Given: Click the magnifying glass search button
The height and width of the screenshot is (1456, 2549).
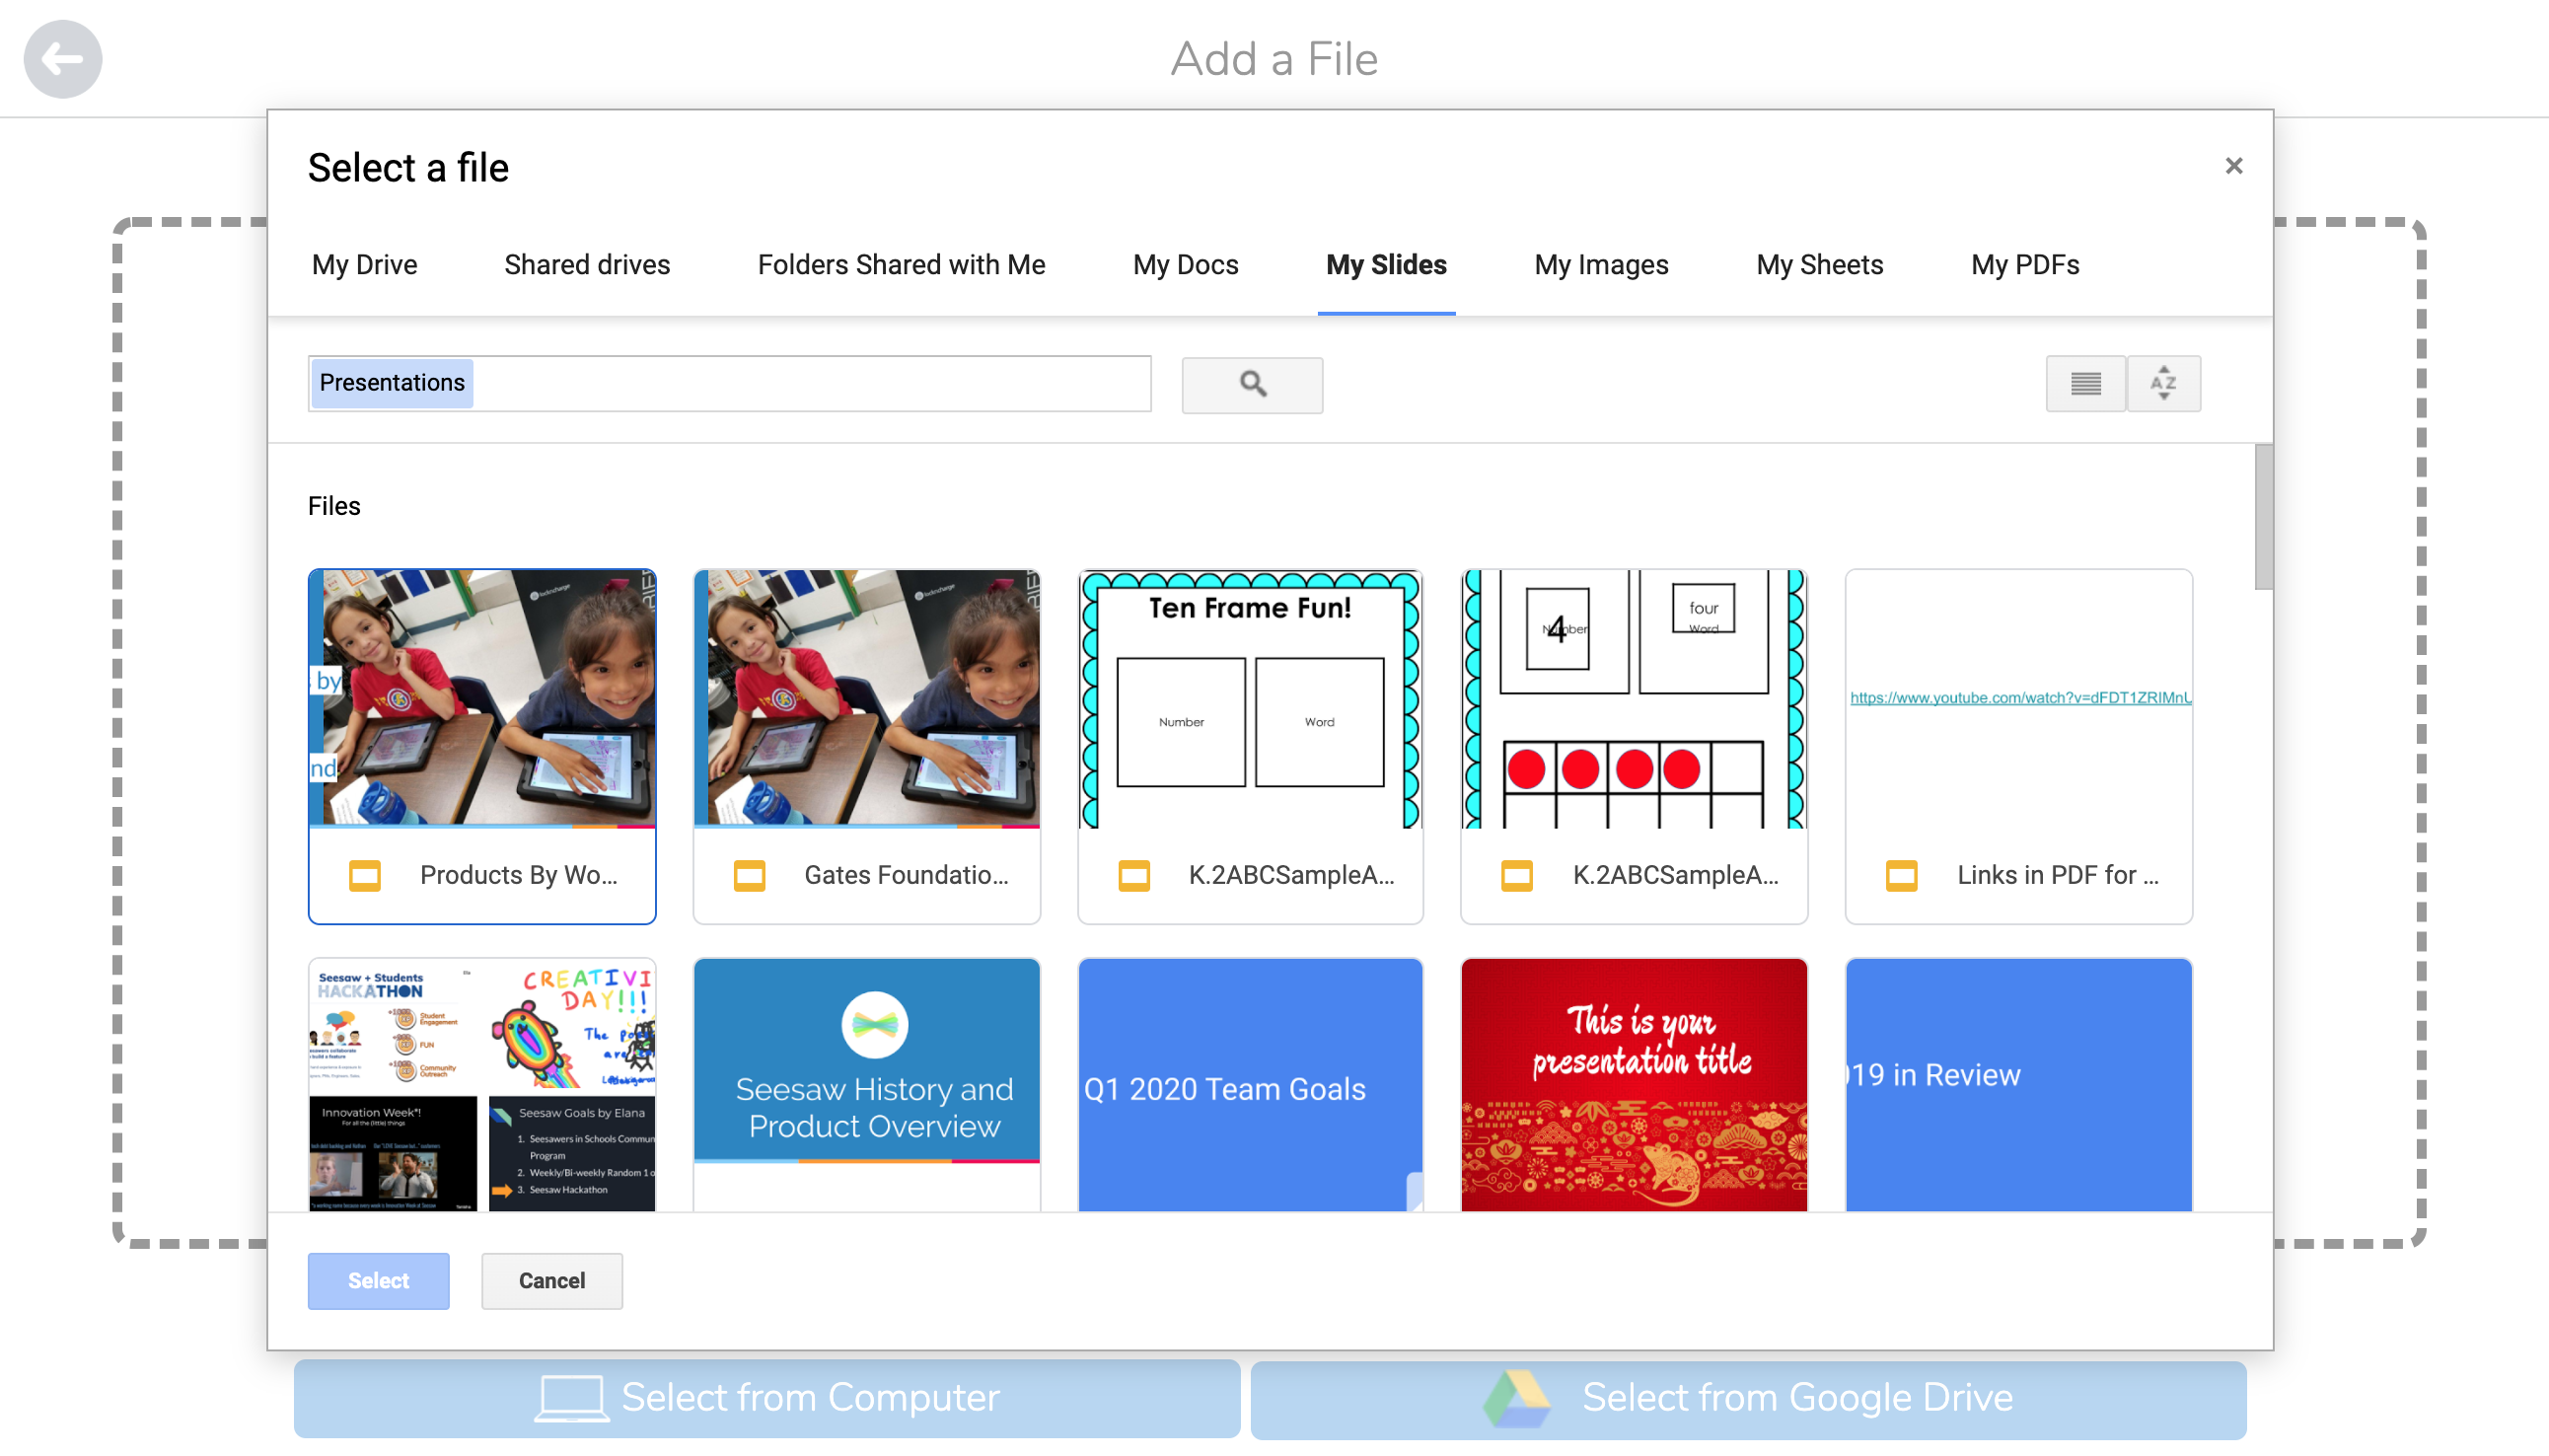Looking at the screenshot, I should [x=1252, y=384].
